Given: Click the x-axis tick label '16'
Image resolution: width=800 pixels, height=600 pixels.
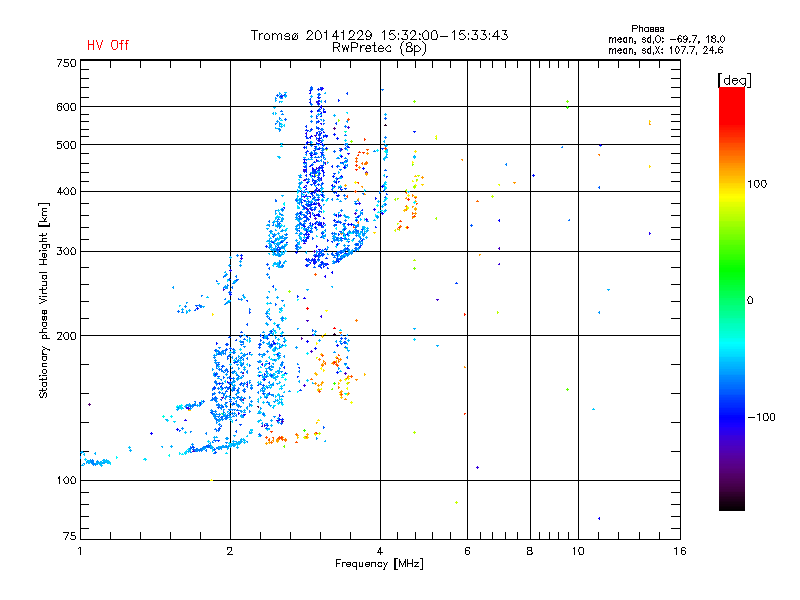Looking at the screenshot, I should (x=680, y=551).
